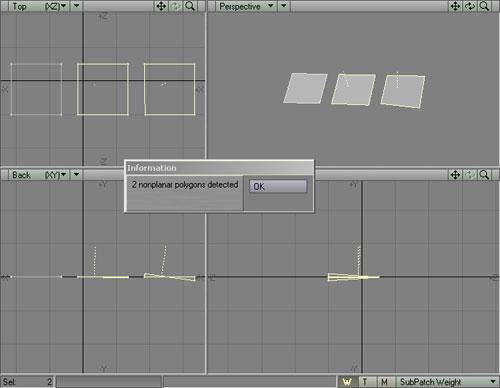
Task: Click the Top viewport rotate icon
Action: (x=176, y=6)
